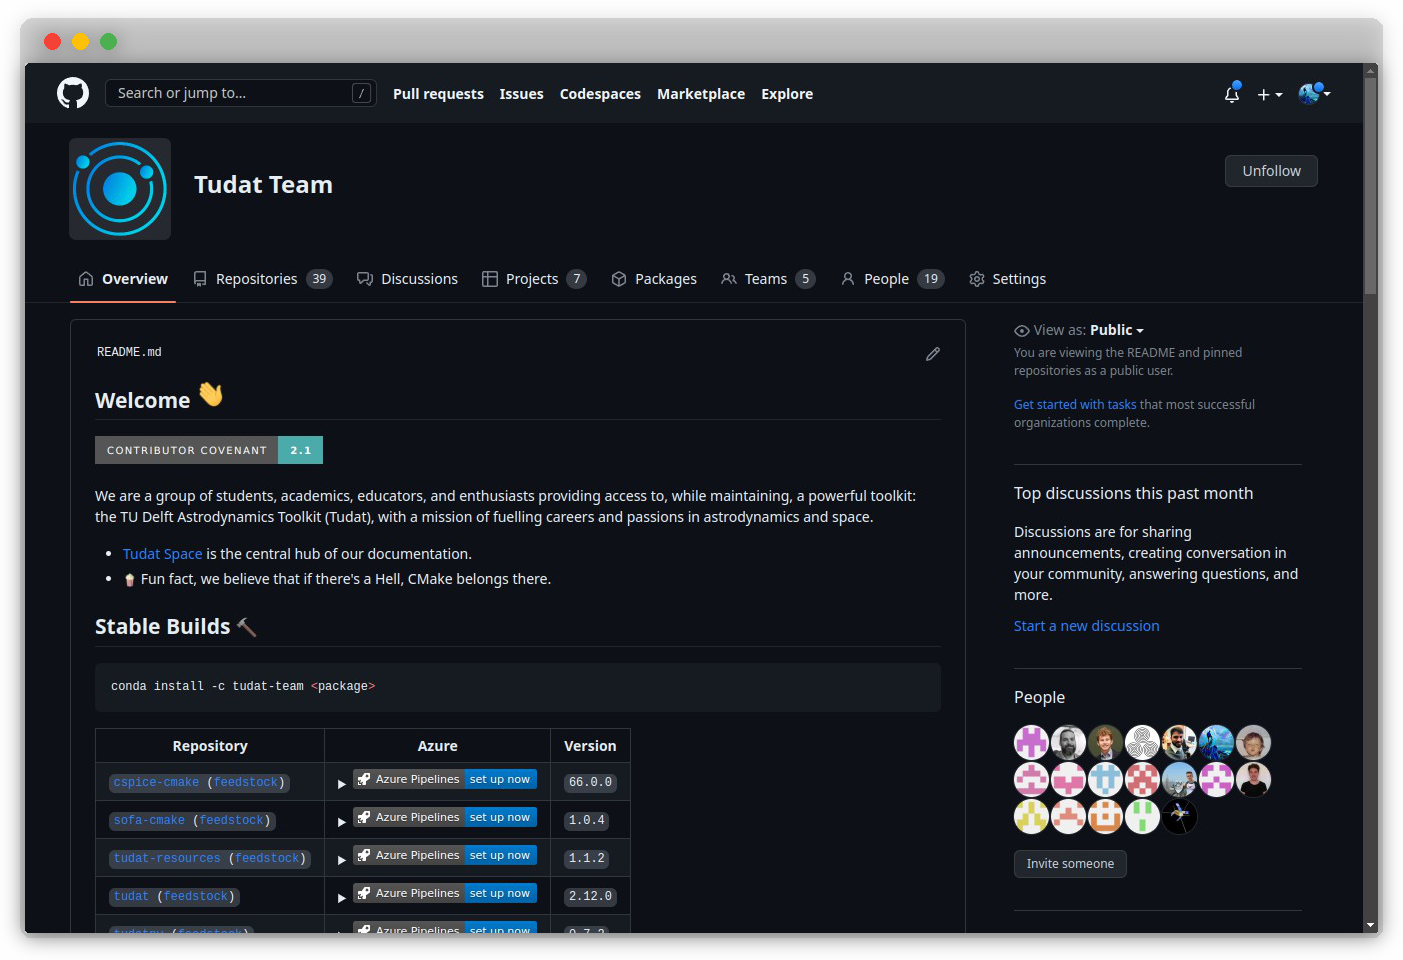The height and width of the screenshot is (960, 1403).
Task: Switch to the Discussions tab
Action: [x=407, y=279]
